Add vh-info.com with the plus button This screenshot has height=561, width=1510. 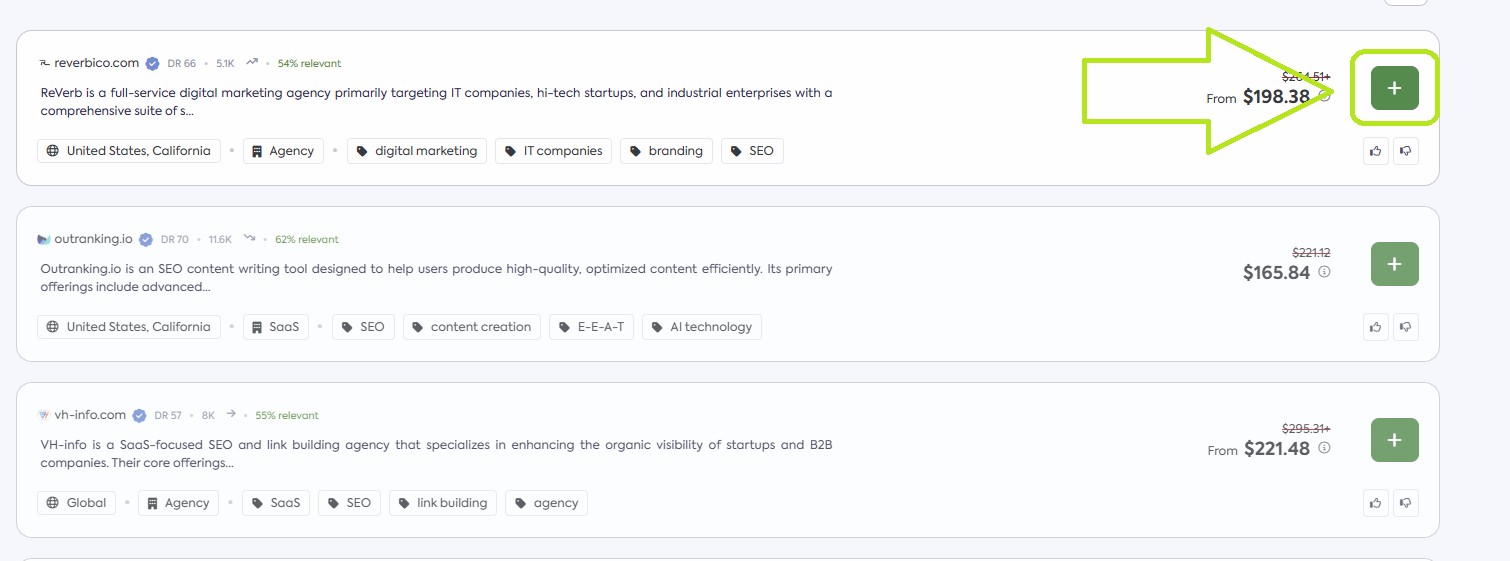(x=1394, y=440)
